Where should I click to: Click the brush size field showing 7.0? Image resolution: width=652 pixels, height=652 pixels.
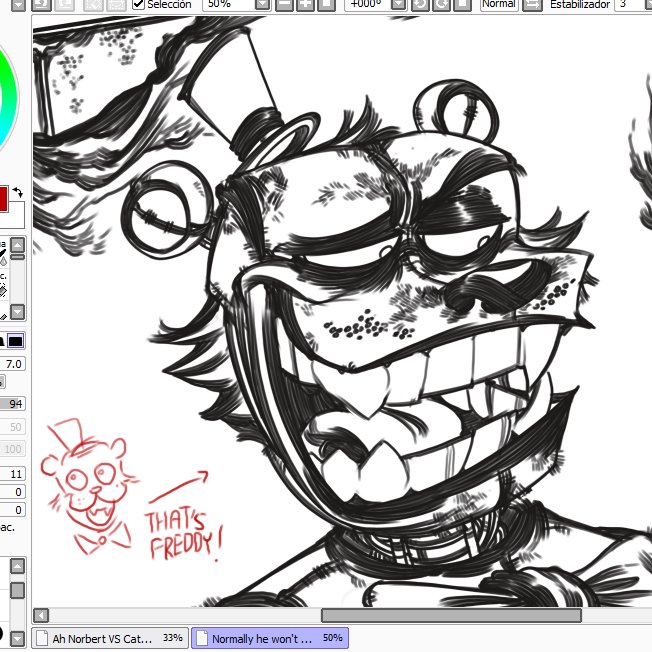tap(12, 364)
